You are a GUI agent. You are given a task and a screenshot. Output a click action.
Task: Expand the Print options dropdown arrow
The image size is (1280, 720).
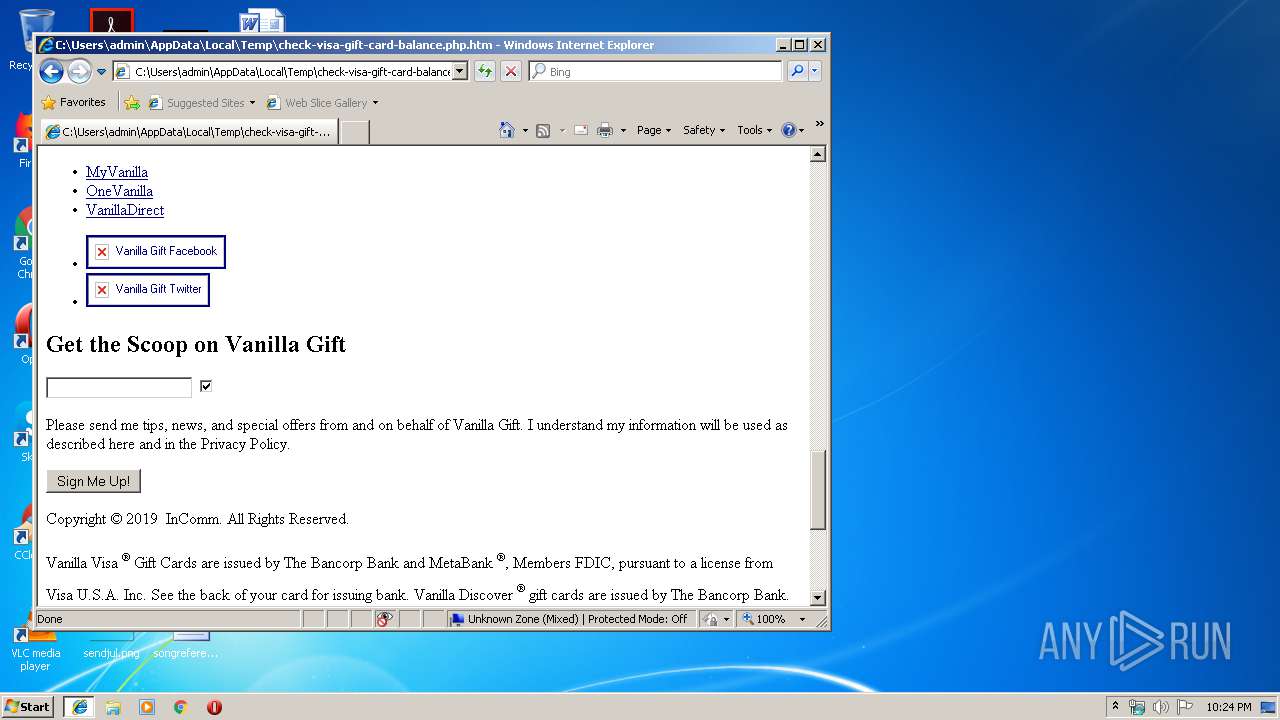point(623,131)
